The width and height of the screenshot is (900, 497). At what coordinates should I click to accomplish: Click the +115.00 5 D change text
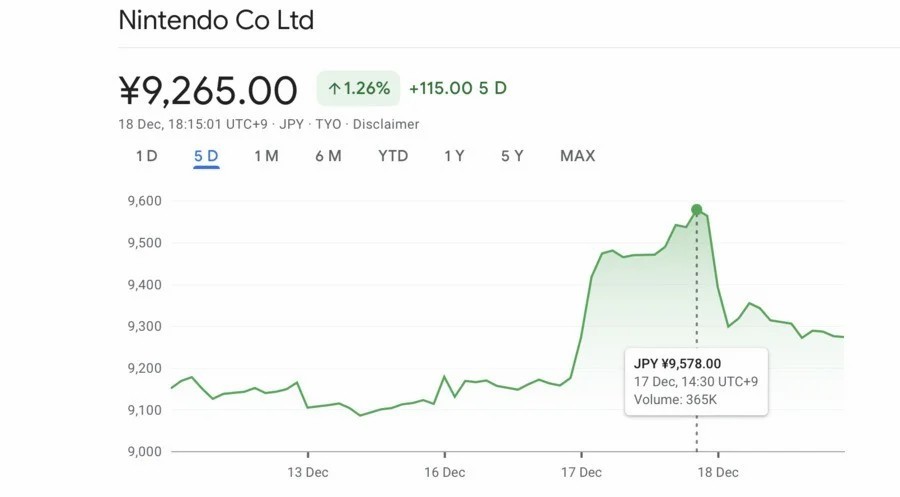click(458, 88)
